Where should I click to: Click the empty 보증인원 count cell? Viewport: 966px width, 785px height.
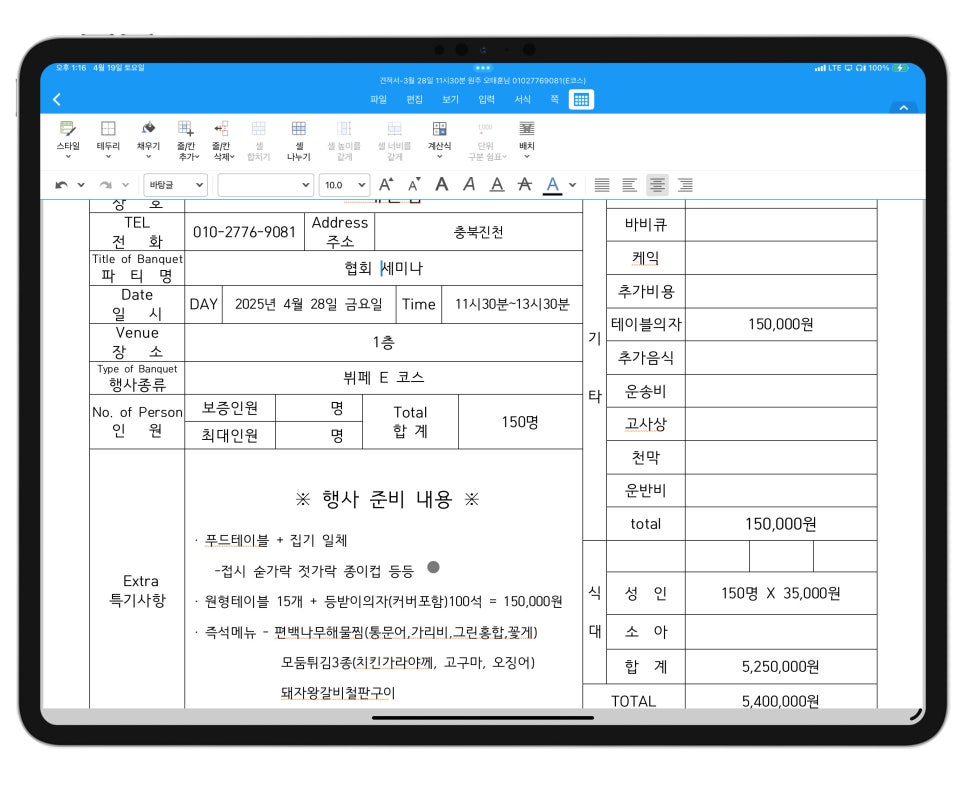coord(319,408)
